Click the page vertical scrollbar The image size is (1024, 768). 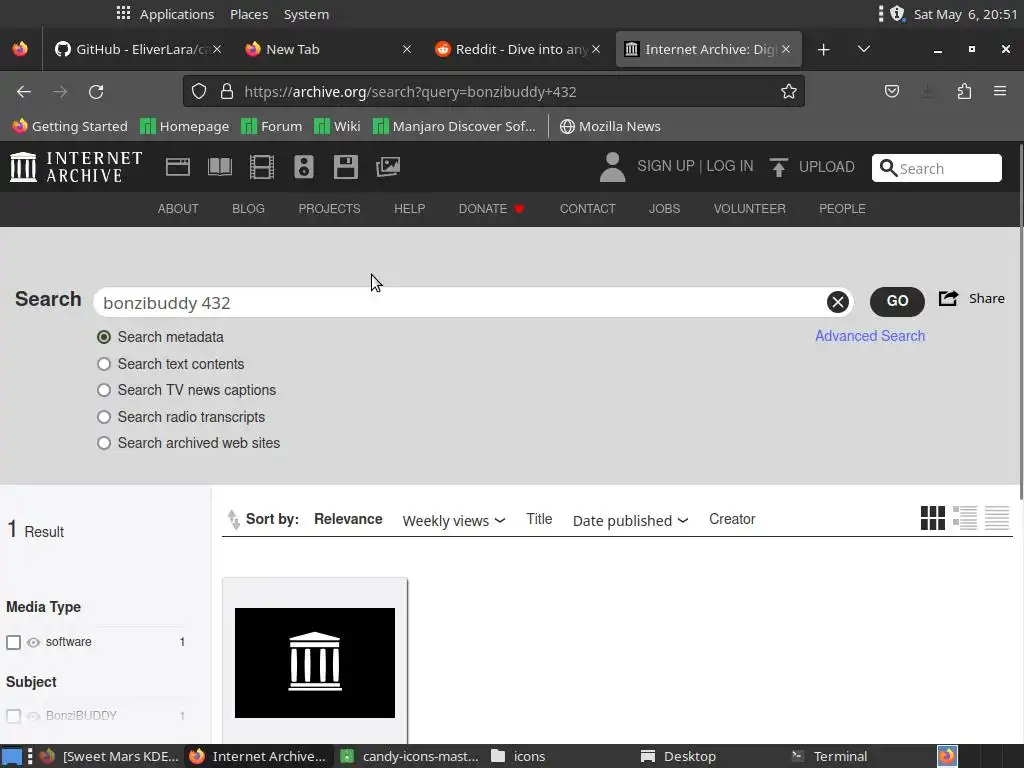point(1020,323)
